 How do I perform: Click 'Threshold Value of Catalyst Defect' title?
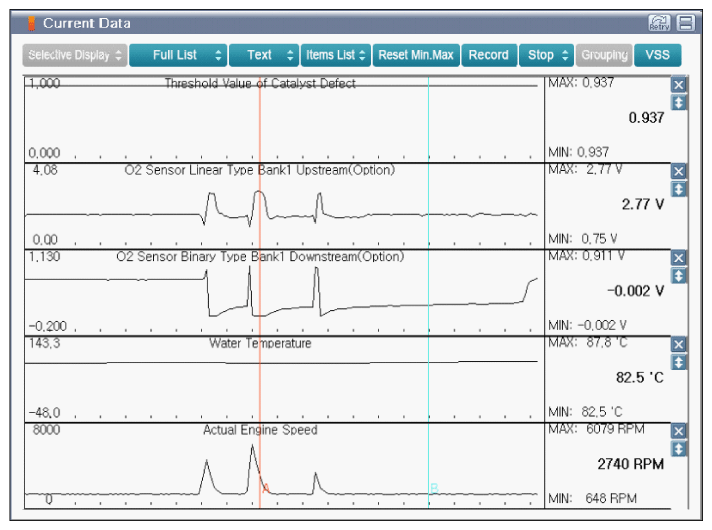click(260, 84)
